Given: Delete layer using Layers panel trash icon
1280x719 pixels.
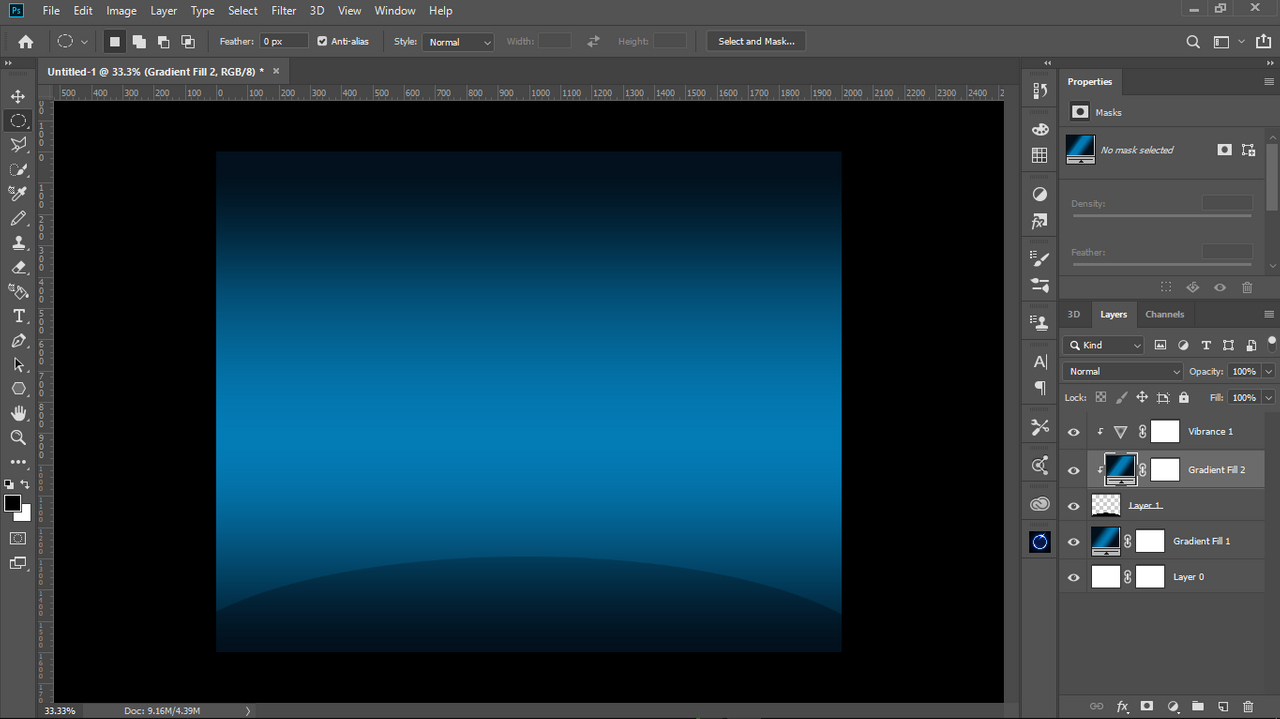Looking at the screenshot, I should click(x=1247, y=707).
